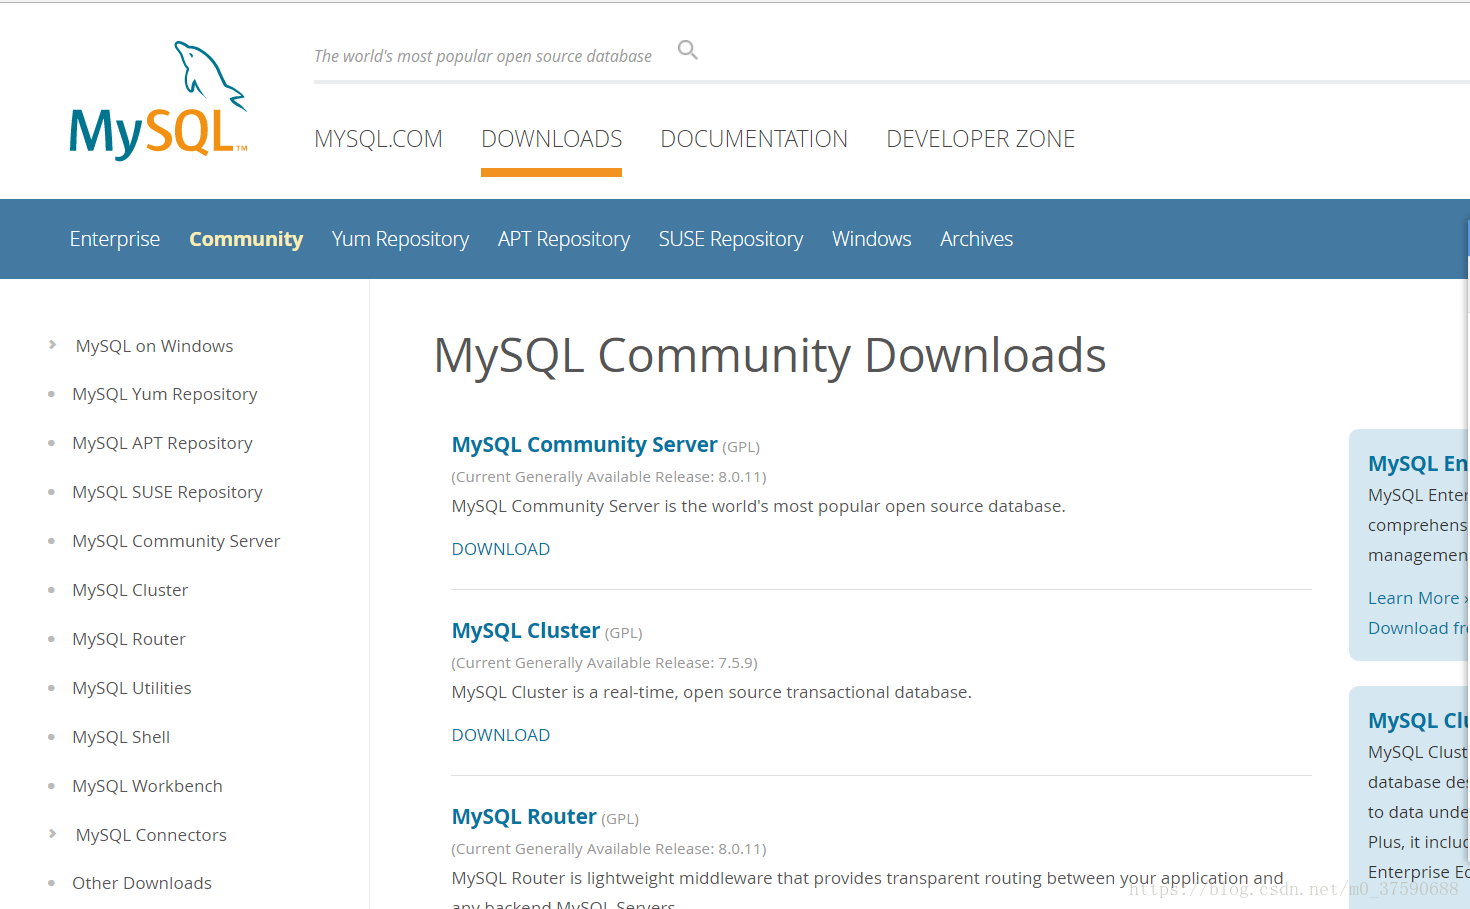1470x909 pixels.
Task: Open the Enterprise submenu item
Action: click(115, 239)
